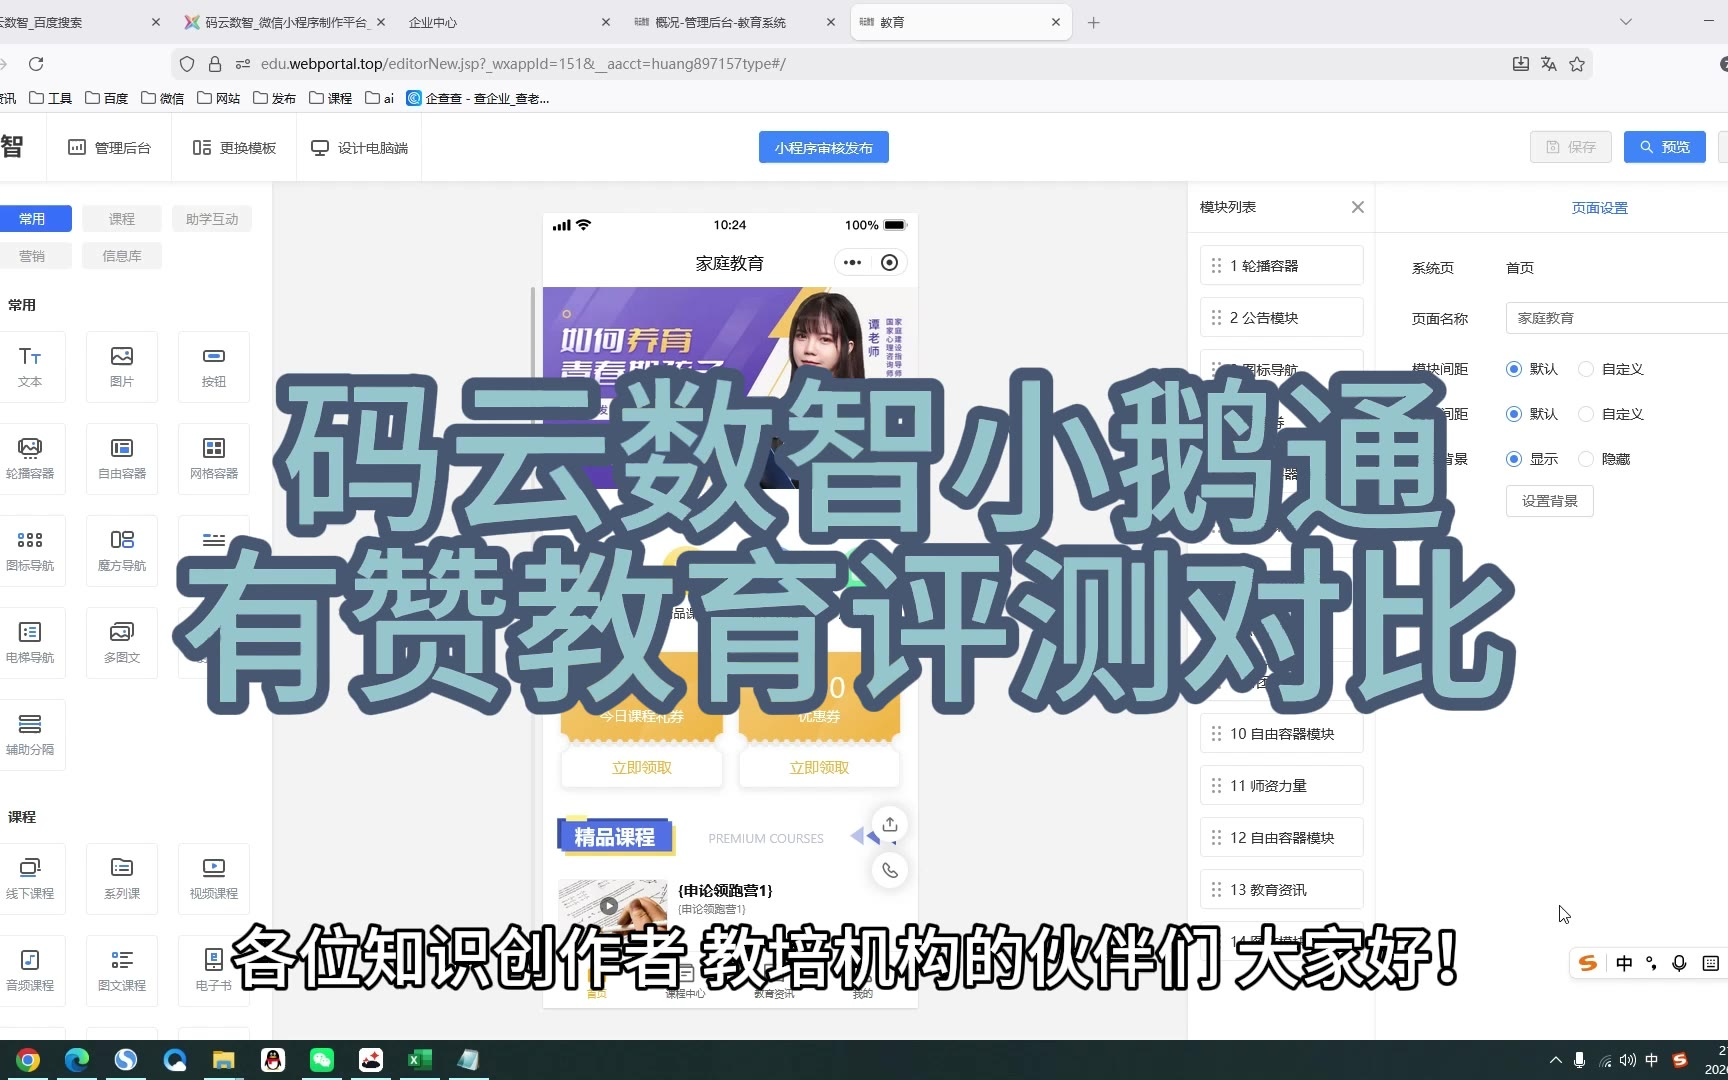The image size is (1728, 1080).
Task: Add the 视频课程 video course component
Action: click(x=213, y=878)
